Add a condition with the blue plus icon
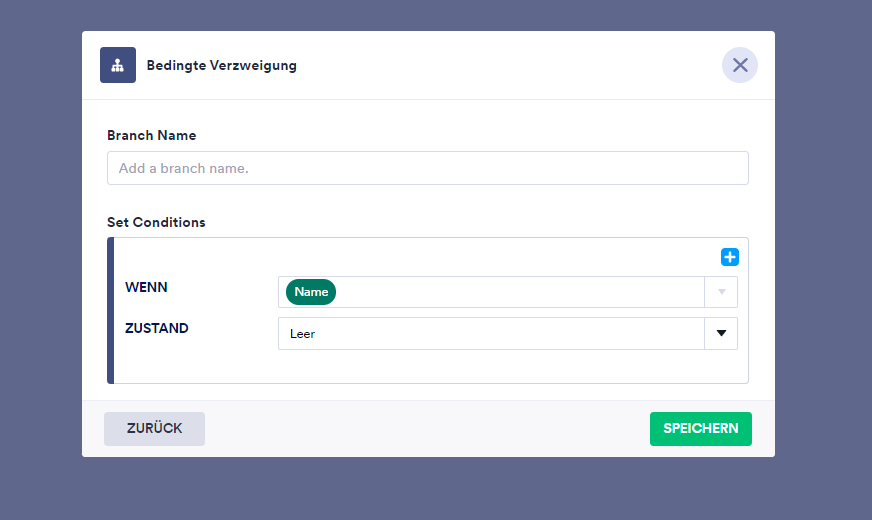Screen dimensions: 872x520 tap(730, 257)
